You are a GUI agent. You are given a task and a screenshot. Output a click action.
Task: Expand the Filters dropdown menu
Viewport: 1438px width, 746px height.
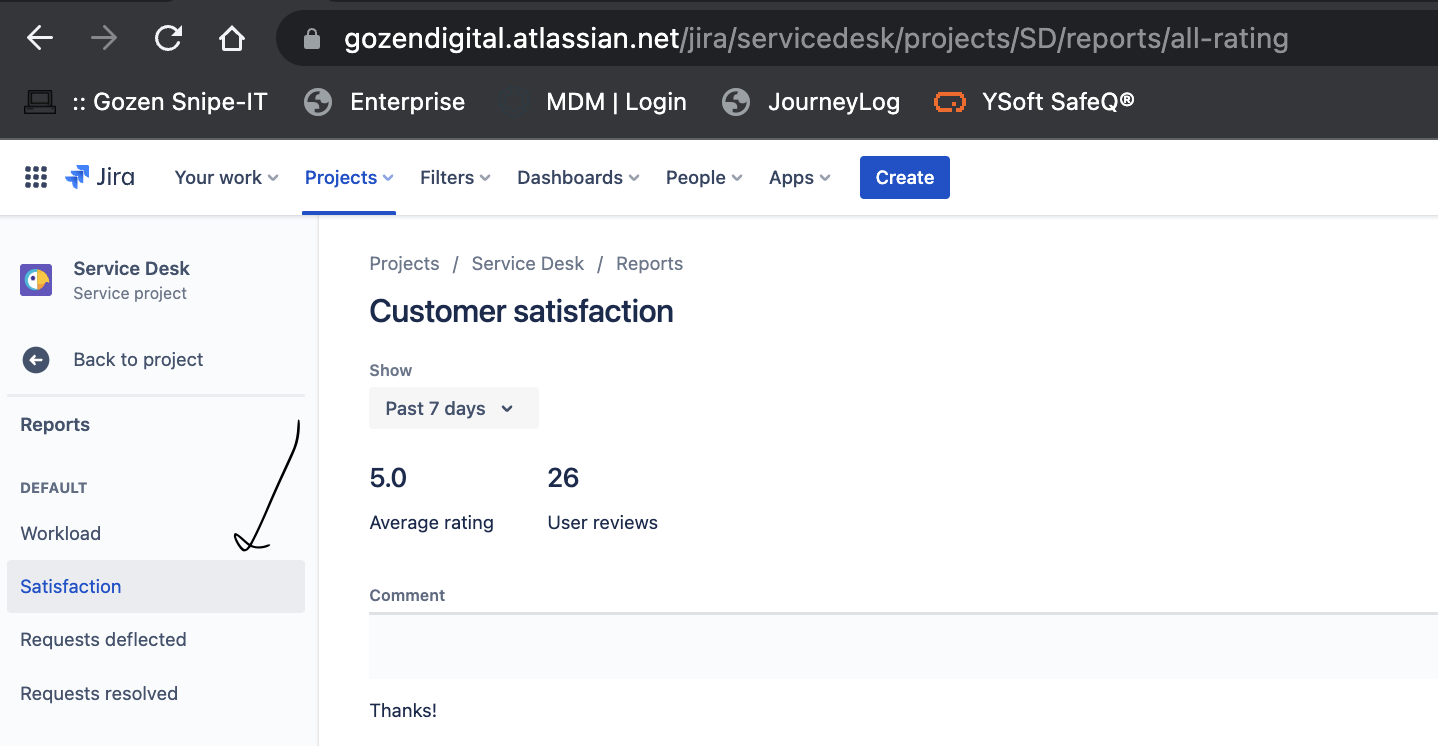point(455,177)
